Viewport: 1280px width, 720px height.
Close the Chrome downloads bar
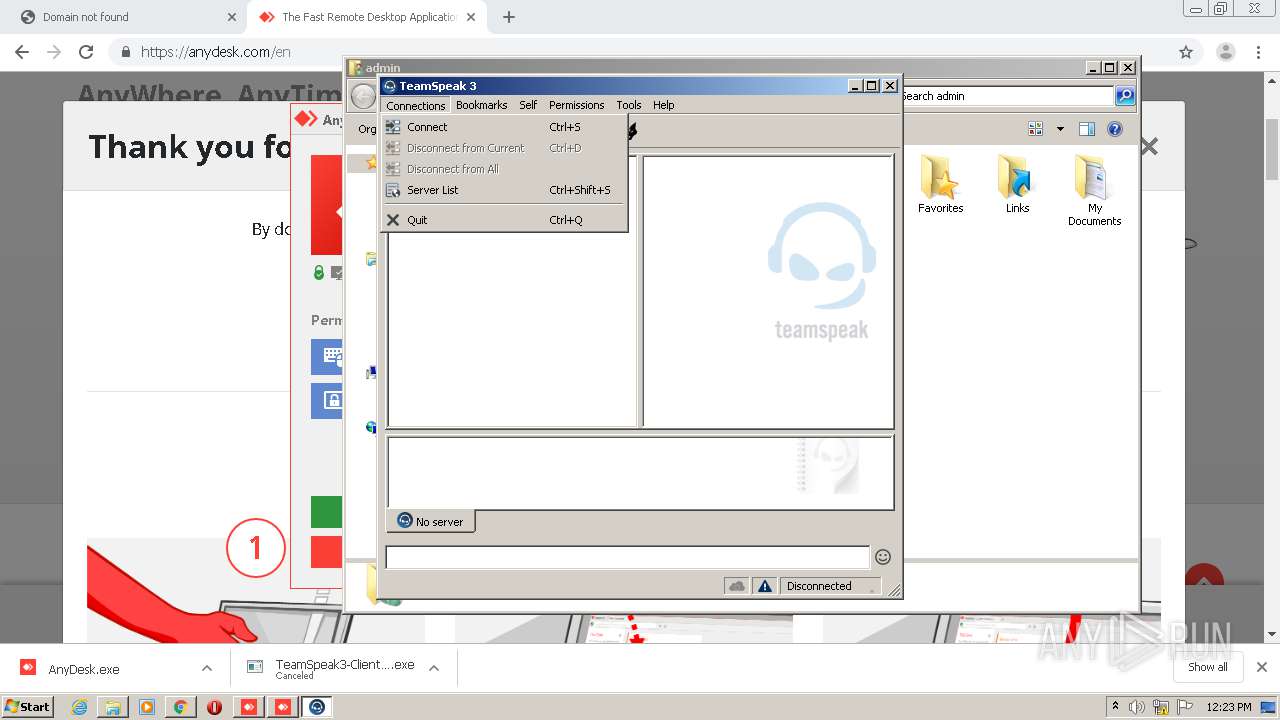pyautogui.click(x=1261, y=667)
